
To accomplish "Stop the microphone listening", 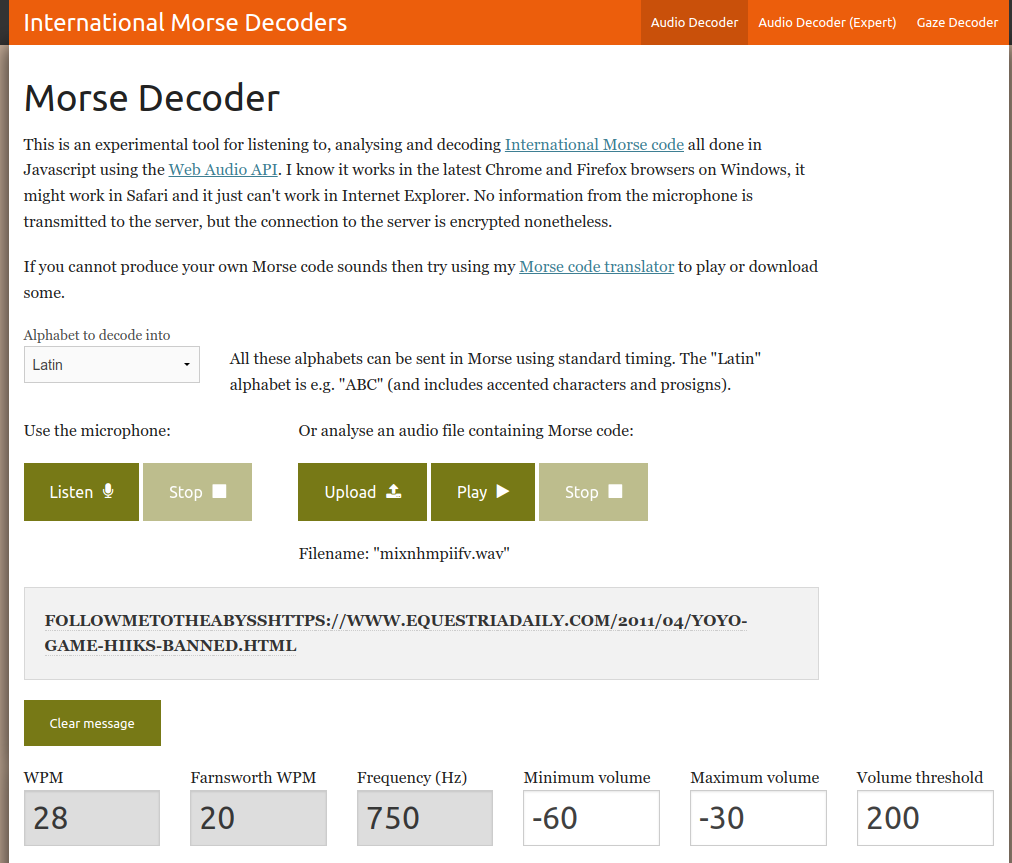I will tap(197, 492).
